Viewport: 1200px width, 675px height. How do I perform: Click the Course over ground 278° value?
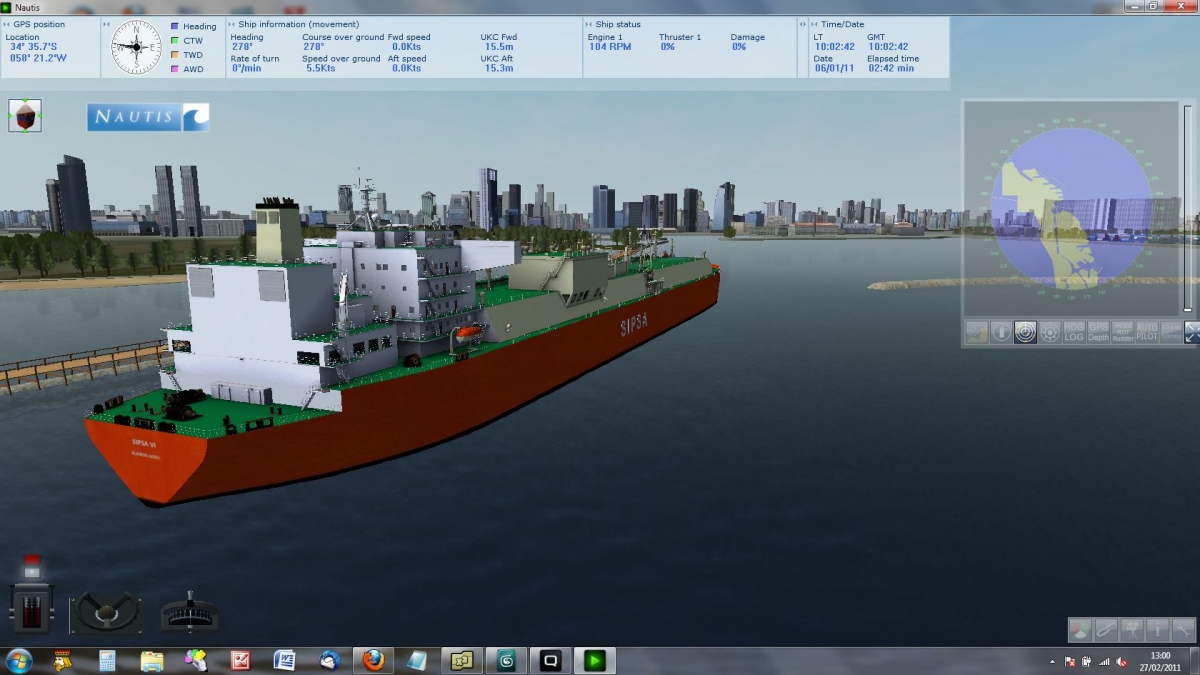314,47
